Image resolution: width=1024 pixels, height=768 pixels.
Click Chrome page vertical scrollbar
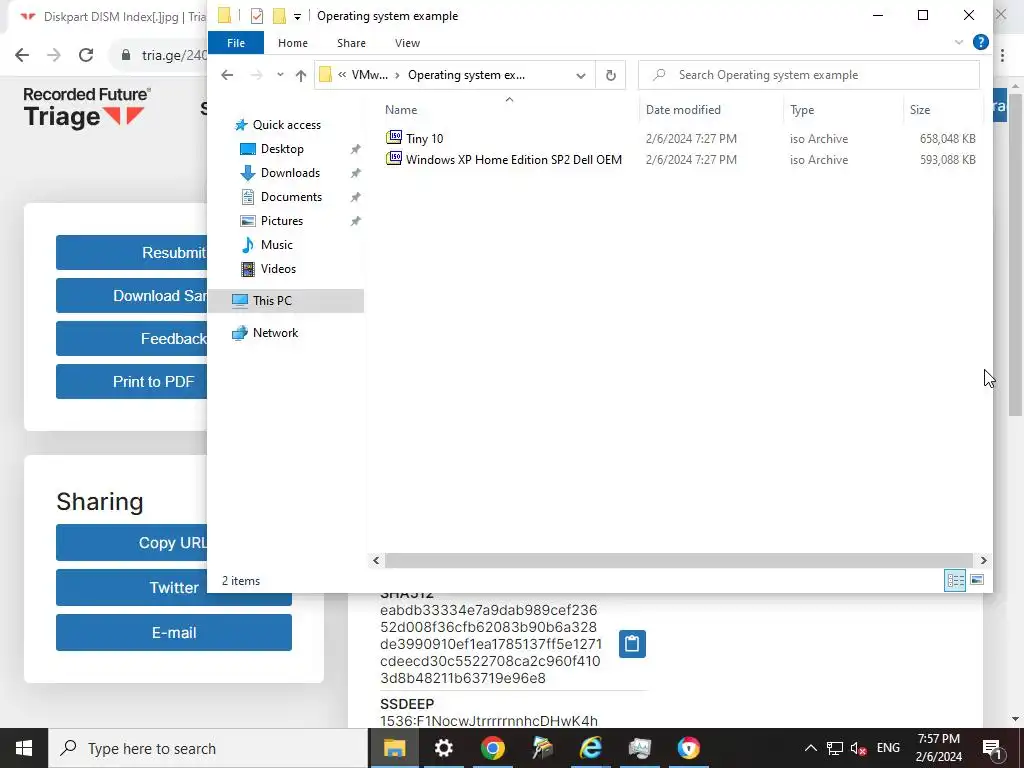tap(1015, 255)
